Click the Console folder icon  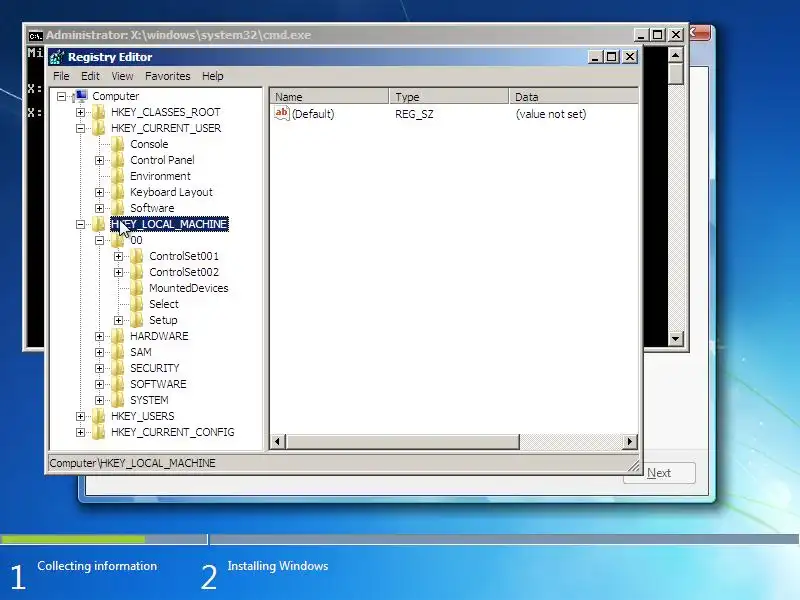pos(118,144)
